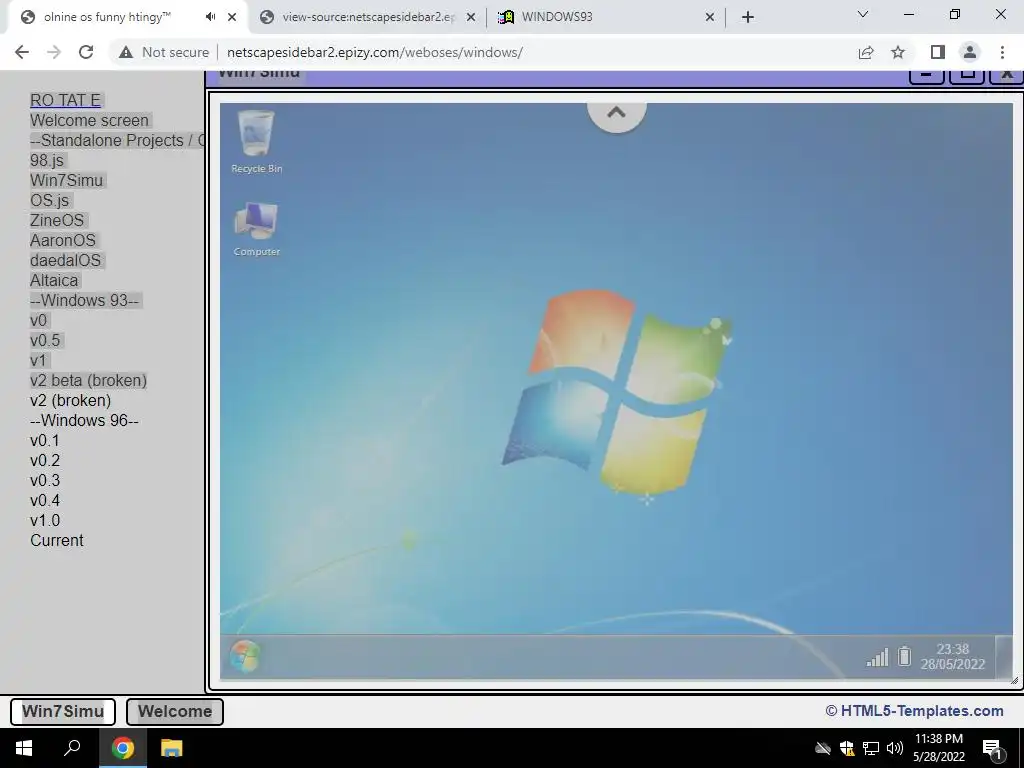Go forward in browser history
Viewport: 1024px width, 768px height.
click(54, 52)
